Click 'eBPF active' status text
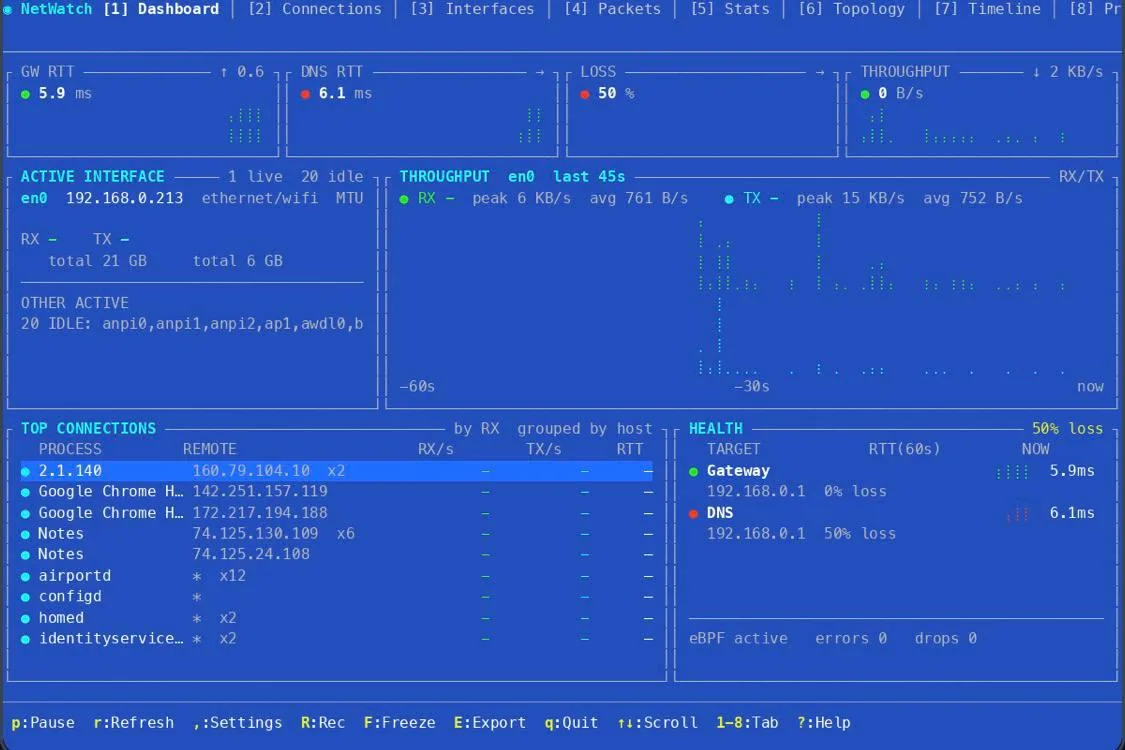1125x750 pixels. (738, 639)
